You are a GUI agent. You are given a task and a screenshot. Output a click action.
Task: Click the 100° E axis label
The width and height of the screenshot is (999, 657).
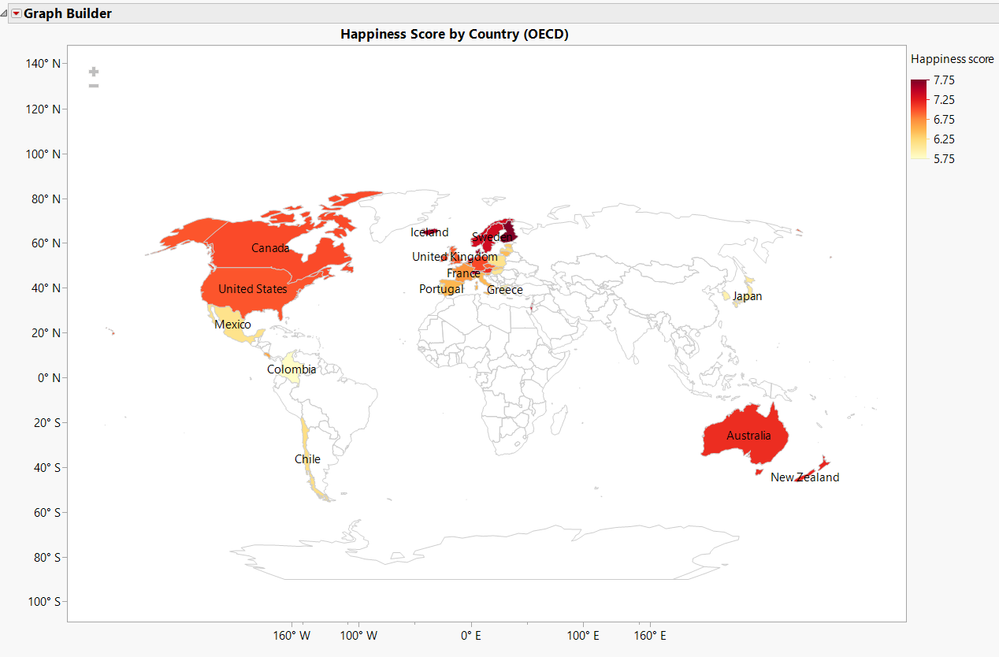[583, 636]
